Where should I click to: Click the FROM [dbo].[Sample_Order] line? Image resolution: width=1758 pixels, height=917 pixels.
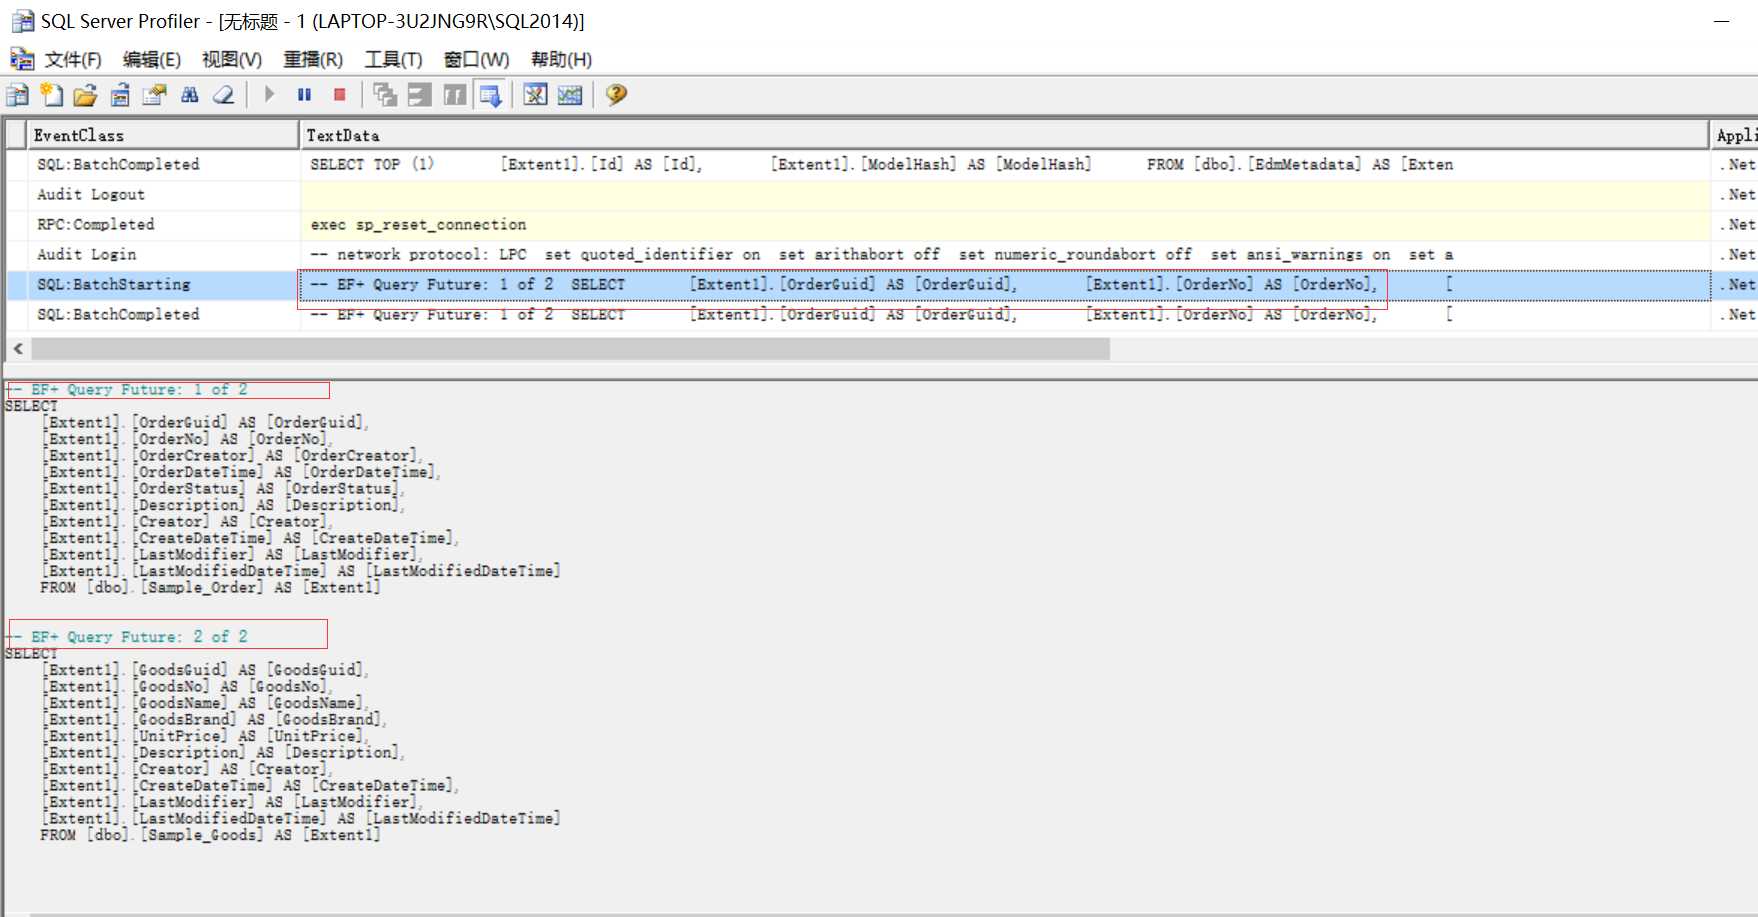coord(210,588)
